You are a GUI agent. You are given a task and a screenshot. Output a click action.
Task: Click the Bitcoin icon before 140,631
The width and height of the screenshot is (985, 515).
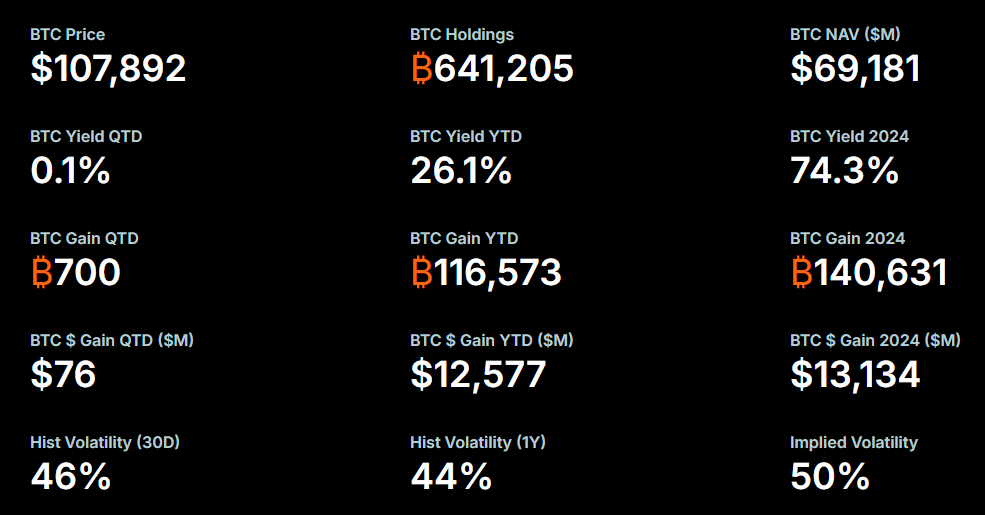click(801, 272)
